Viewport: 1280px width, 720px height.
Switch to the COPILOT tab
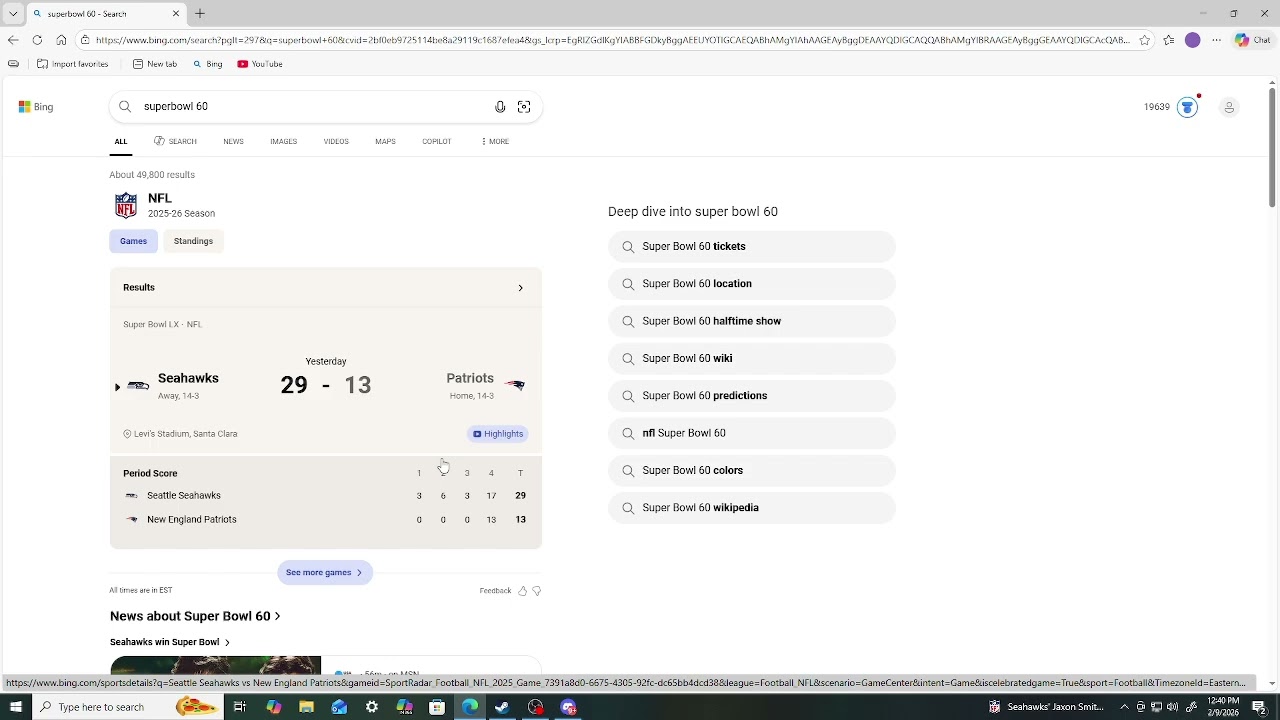[436, 142]
